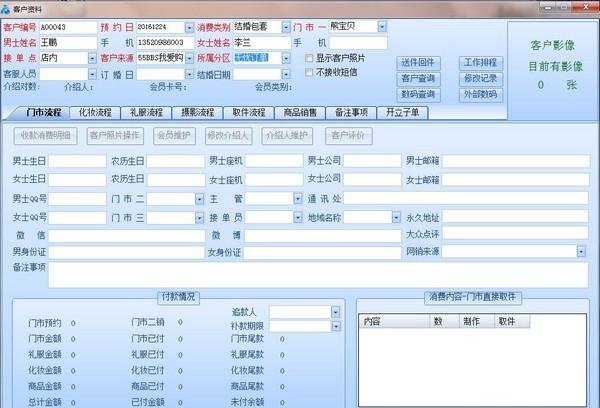Open the 追款人 dropdown
The height and width of the screenshot is (408, 600).
point(335,312)
